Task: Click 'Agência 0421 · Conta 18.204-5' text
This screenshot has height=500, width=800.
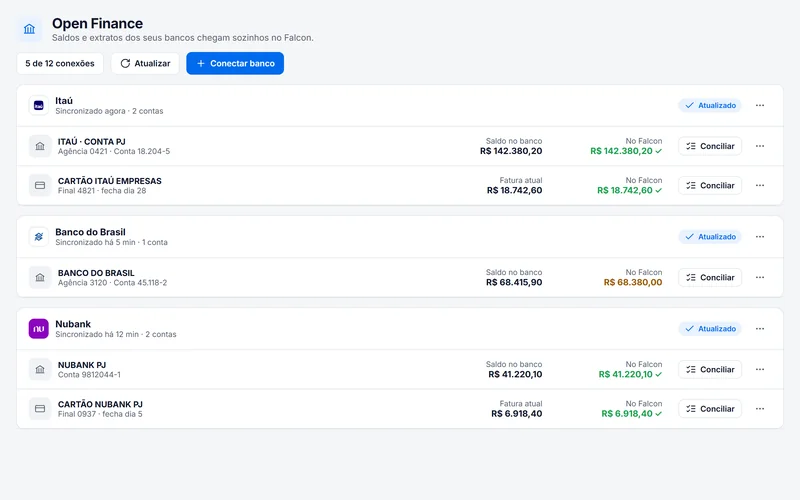Action: [114, 152]
